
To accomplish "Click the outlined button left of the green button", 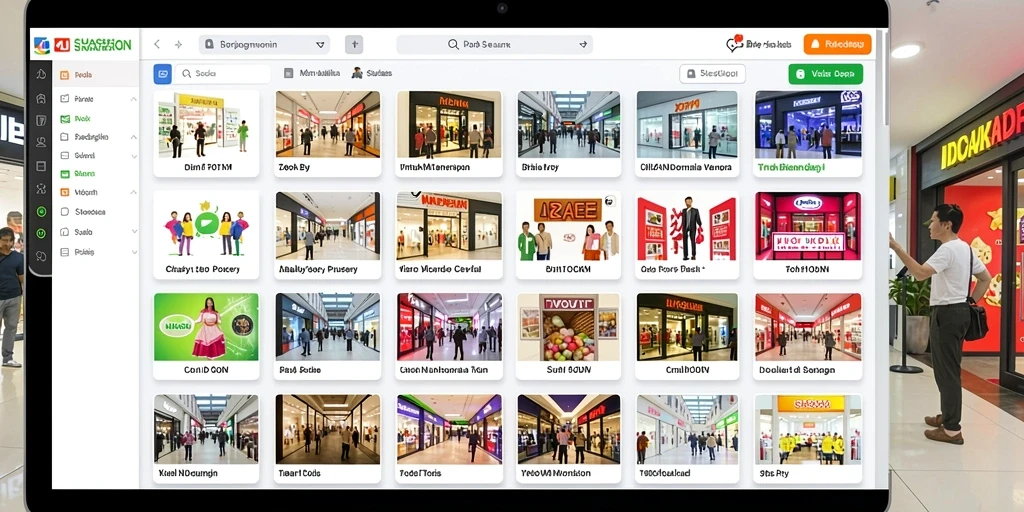I will 712,74.
